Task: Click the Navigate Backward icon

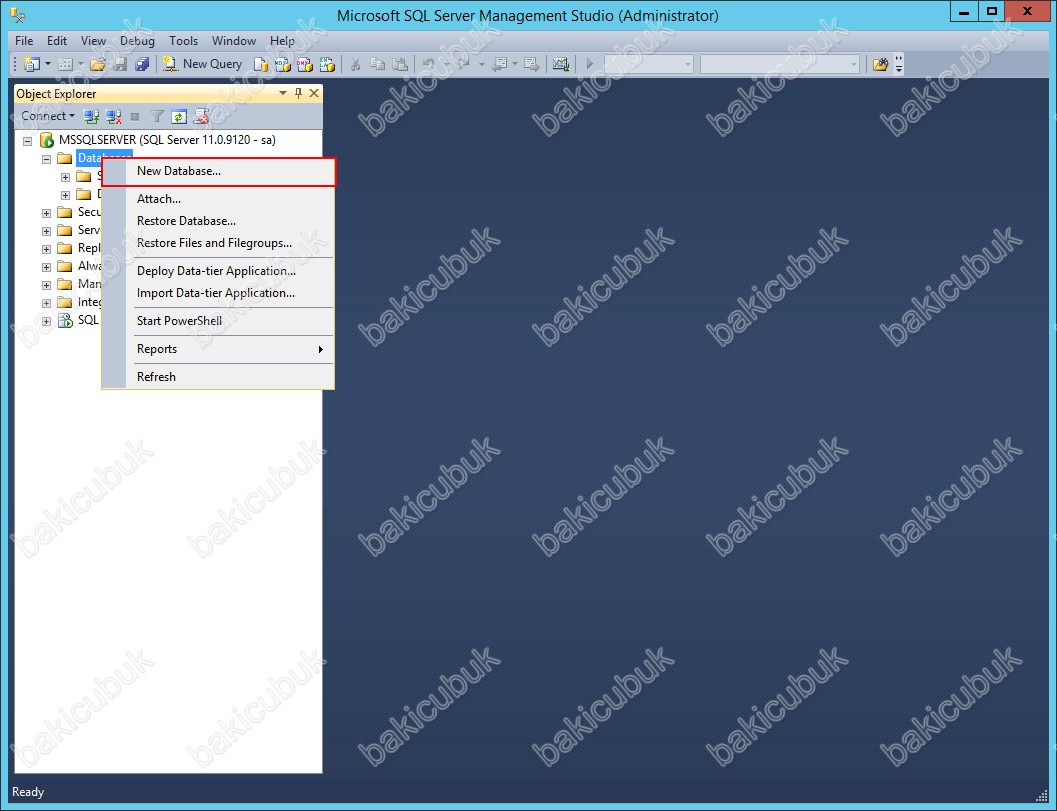Action: [x=500, y=64]
